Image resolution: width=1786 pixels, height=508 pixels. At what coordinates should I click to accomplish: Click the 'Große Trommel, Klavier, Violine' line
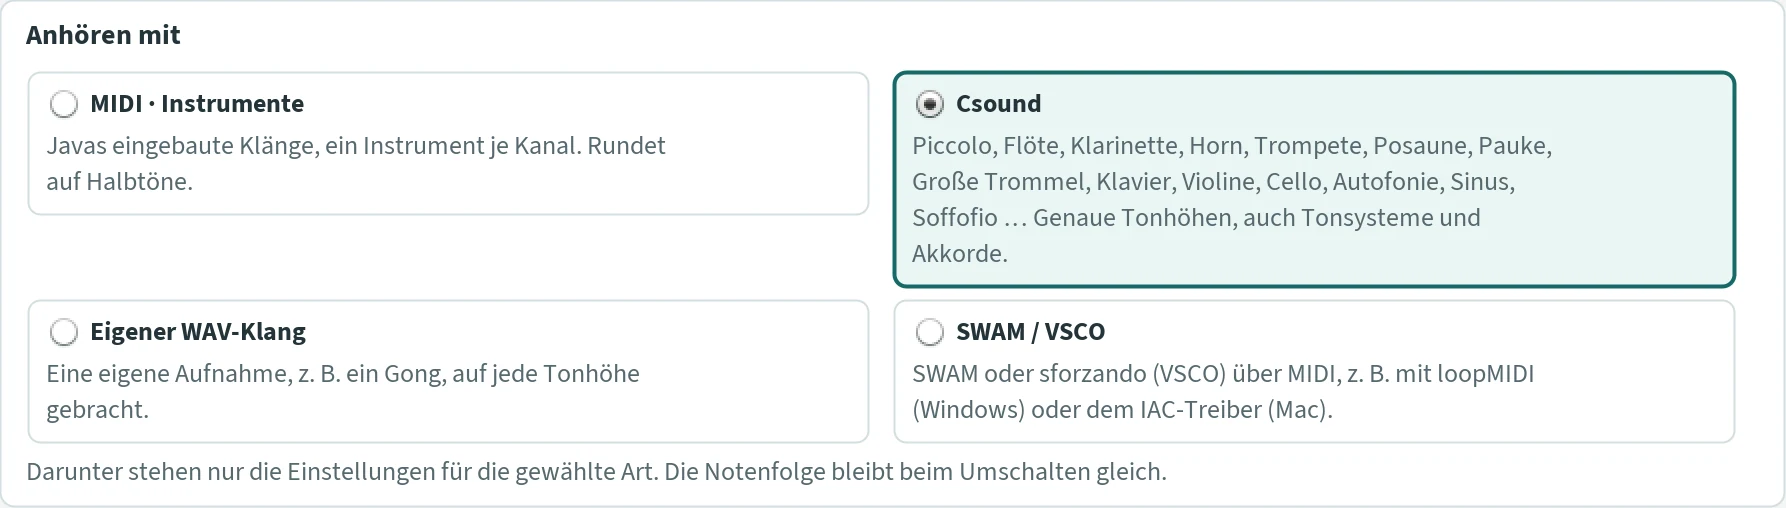pos(1213,182)
